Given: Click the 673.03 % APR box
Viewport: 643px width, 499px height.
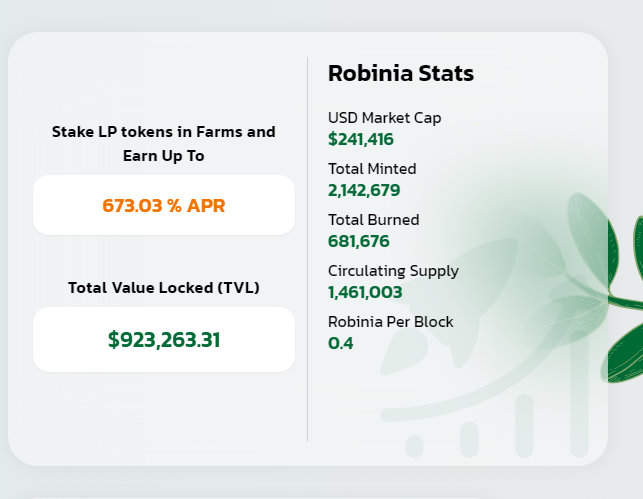Looking at the screenshot, I should [164, 206].
